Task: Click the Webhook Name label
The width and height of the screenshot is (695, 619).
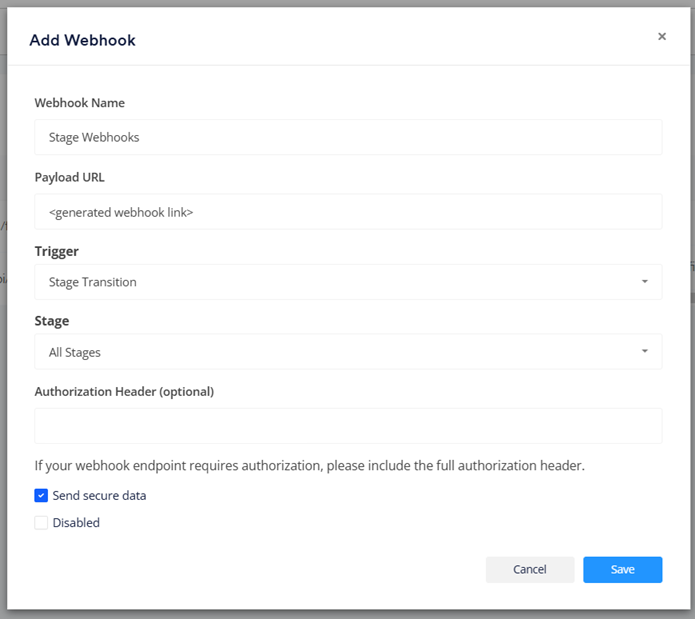Action: pos(80,103)
